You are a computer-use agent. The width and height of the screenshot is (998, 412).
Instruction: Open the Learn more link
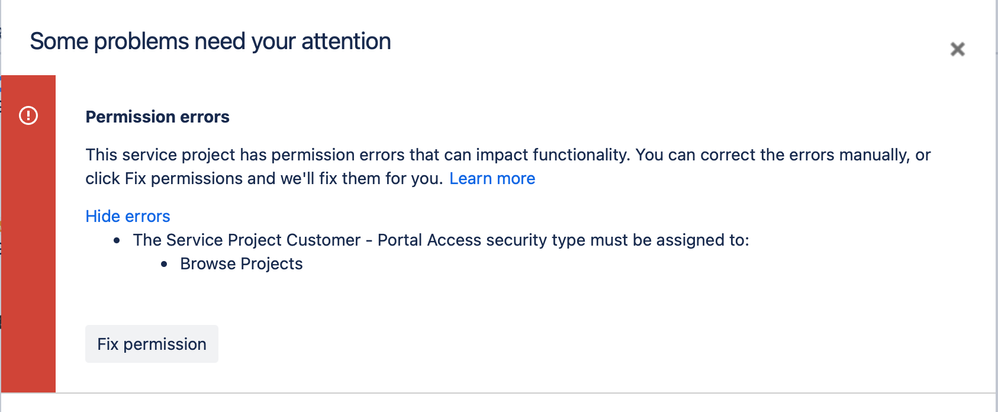point(492,179)
